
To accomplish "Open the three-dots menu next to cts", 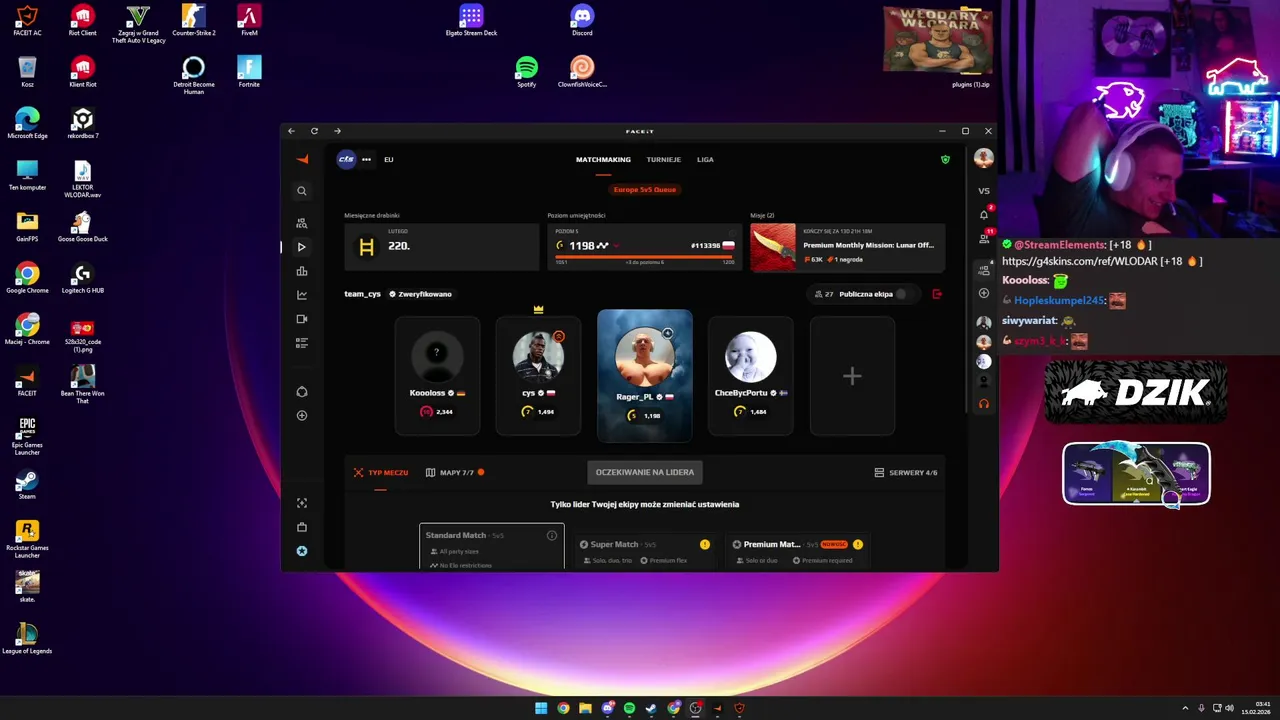I will tap(367, 159).
